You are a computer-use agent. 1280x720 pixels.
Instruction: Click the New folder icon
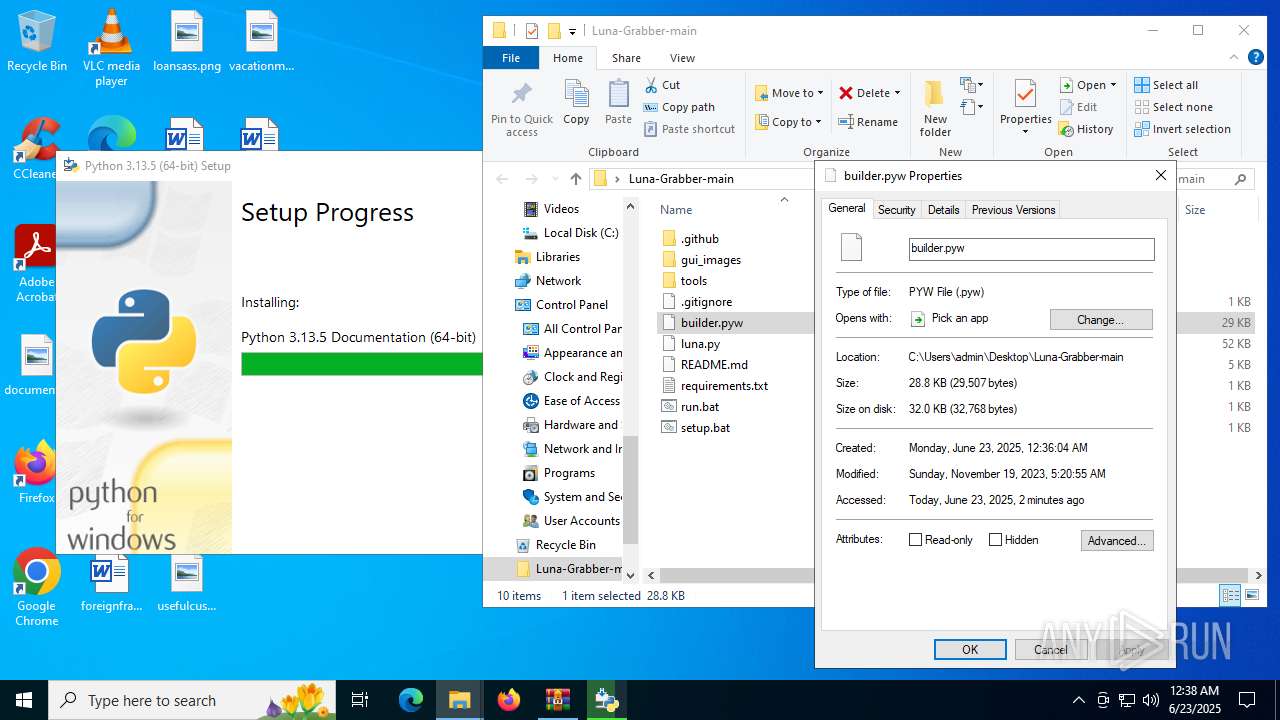click(935, 95)
